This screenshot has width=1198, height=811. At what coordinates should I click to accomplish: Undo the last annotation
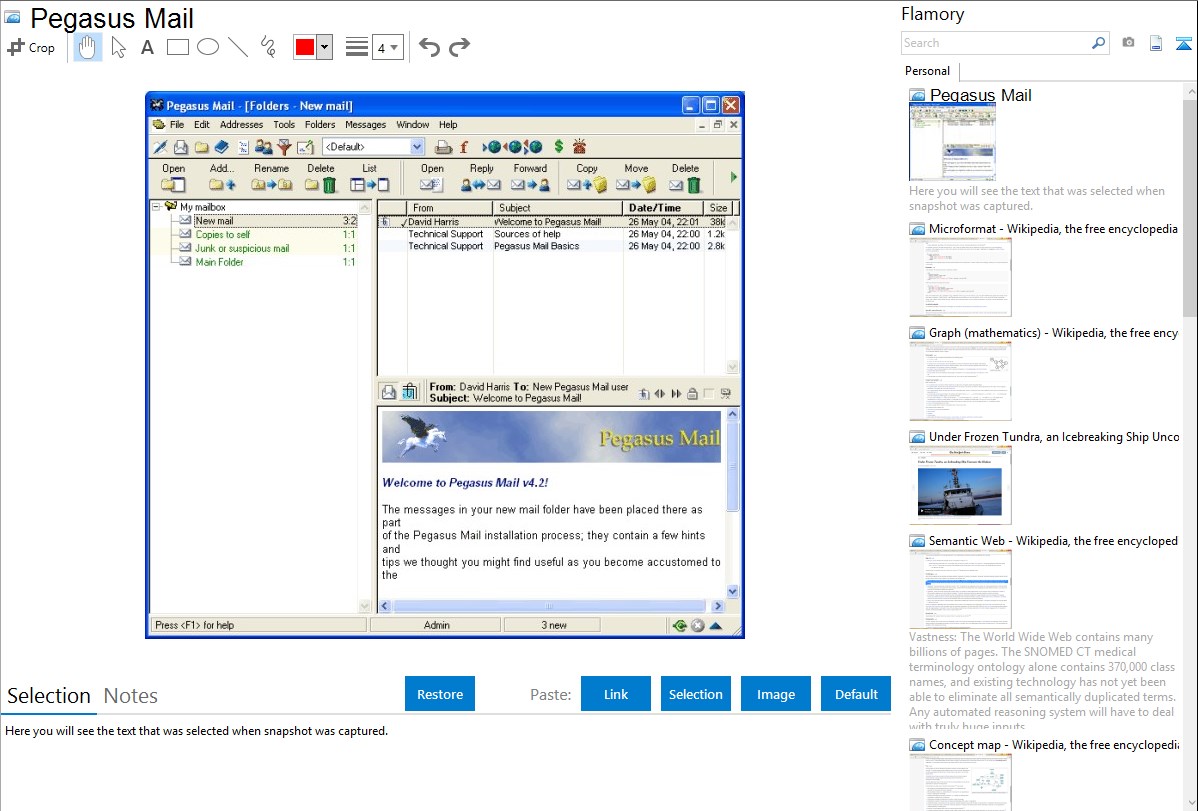click(429, 47)
